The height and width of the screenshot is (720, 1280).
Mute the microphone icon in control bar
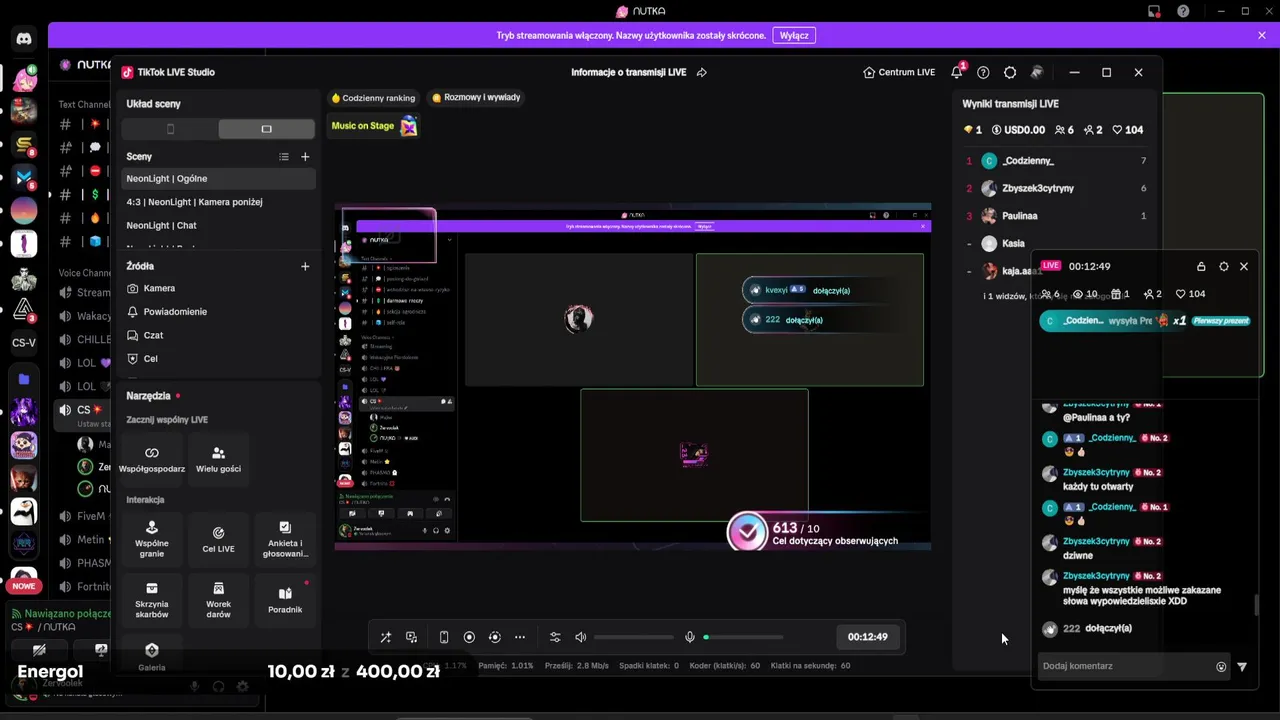[689, 637]
